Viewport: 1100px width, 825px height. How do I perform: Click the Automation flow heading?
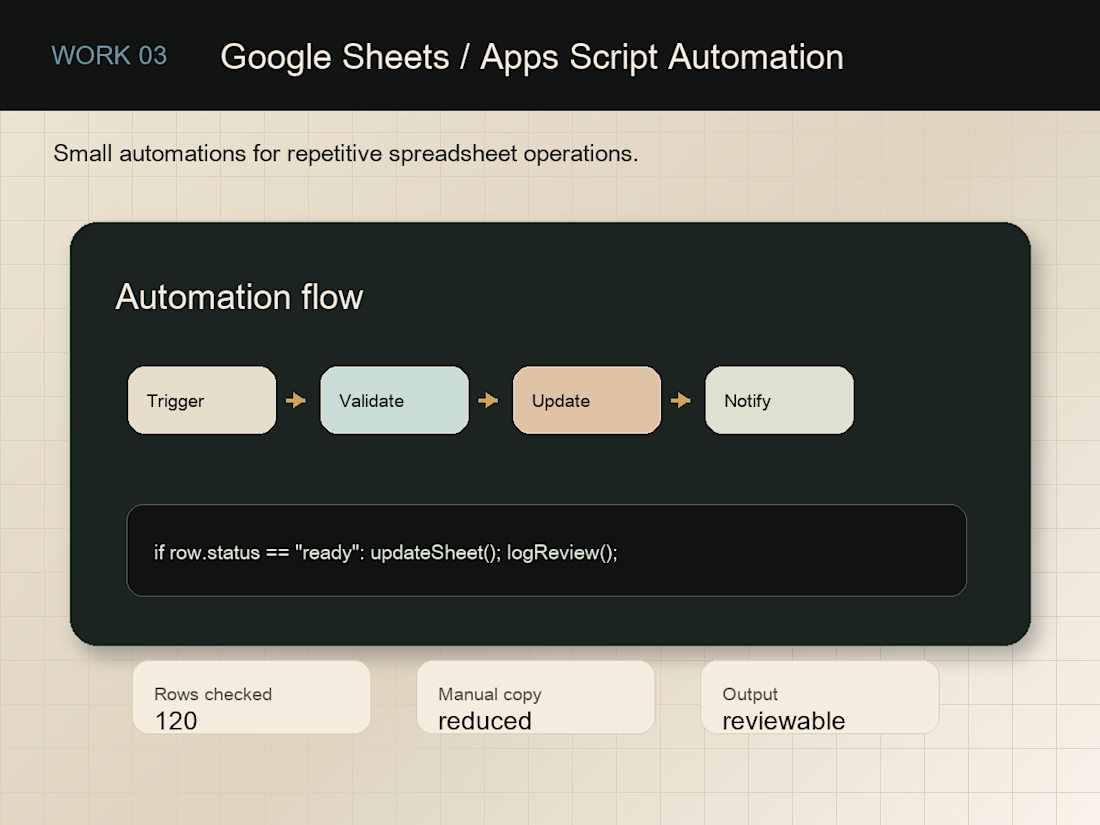pos(239,297)
